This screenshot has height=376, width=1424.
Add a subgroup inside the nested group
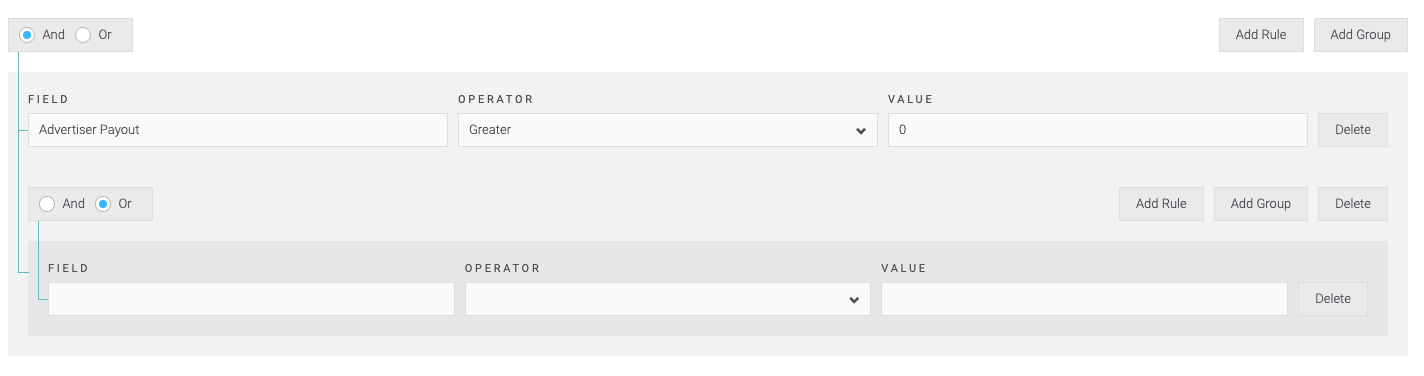1261,204
